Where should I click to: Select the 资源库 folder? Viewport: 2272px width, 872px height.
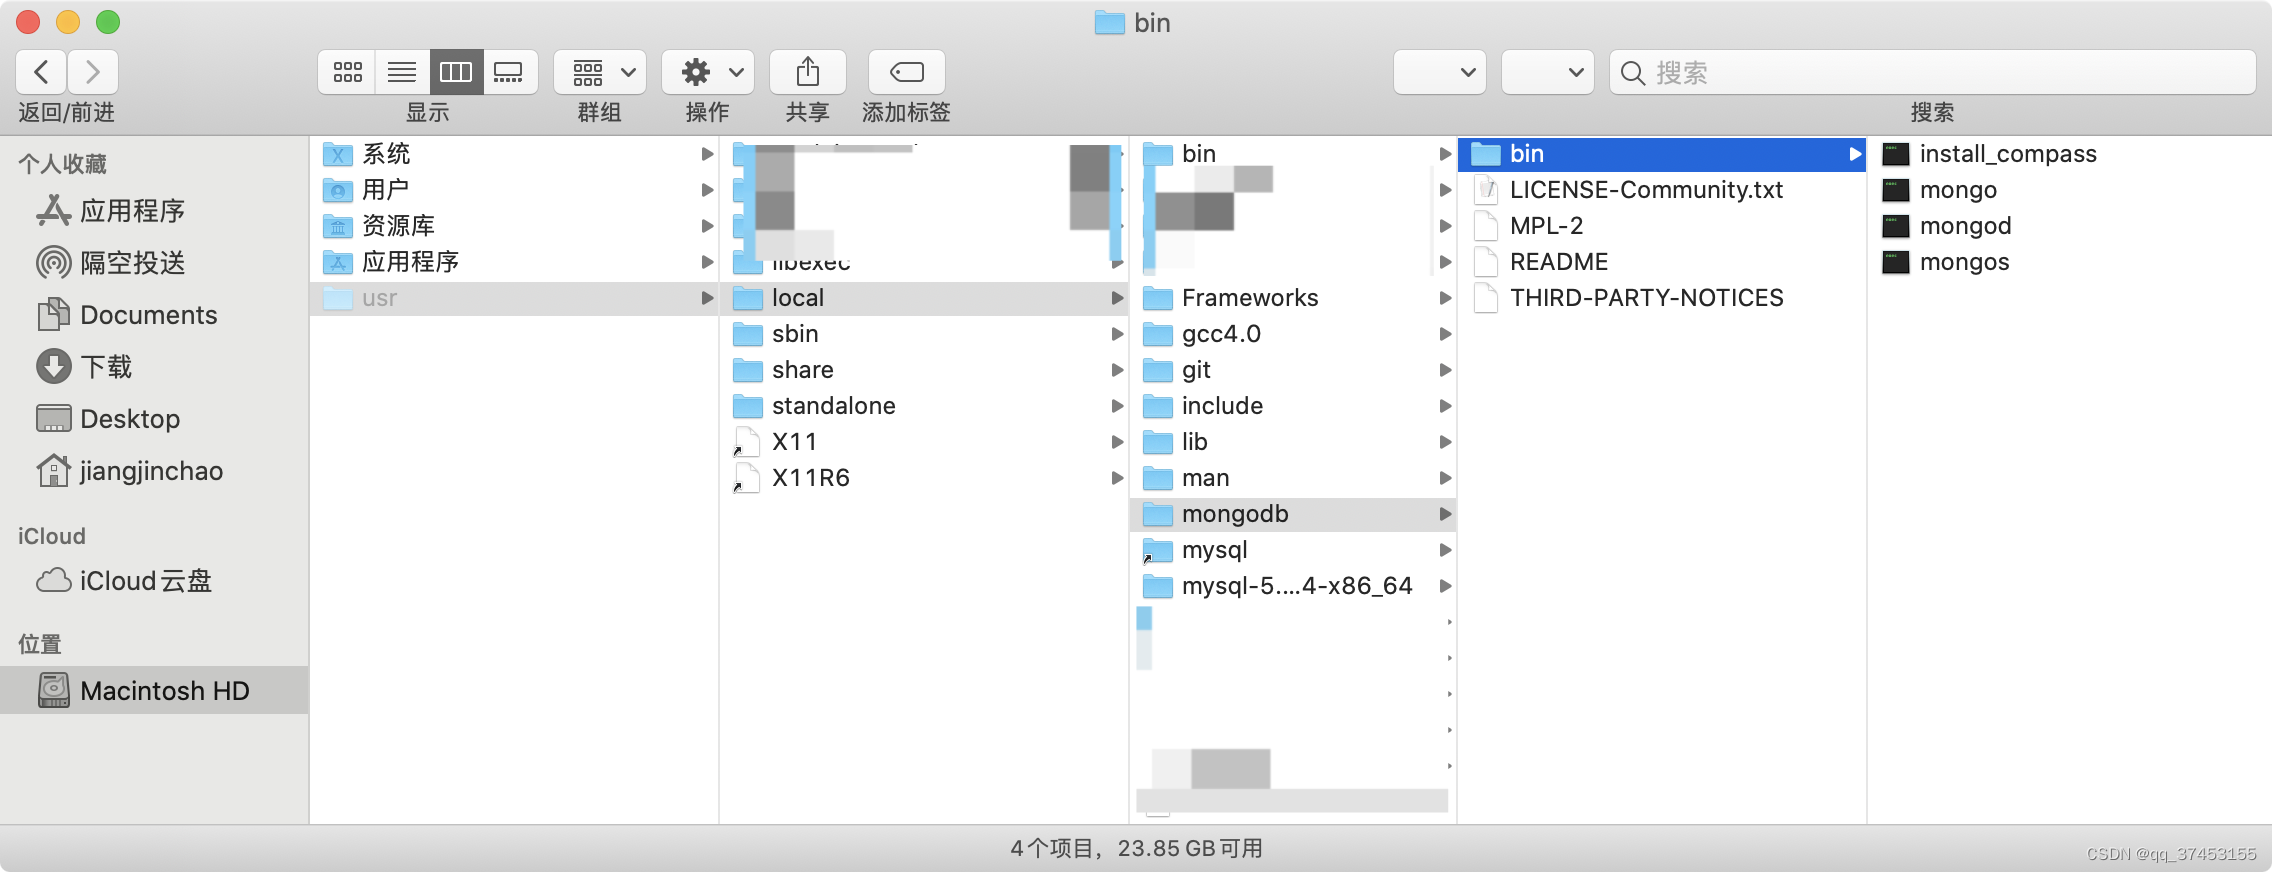click(514, 226)
